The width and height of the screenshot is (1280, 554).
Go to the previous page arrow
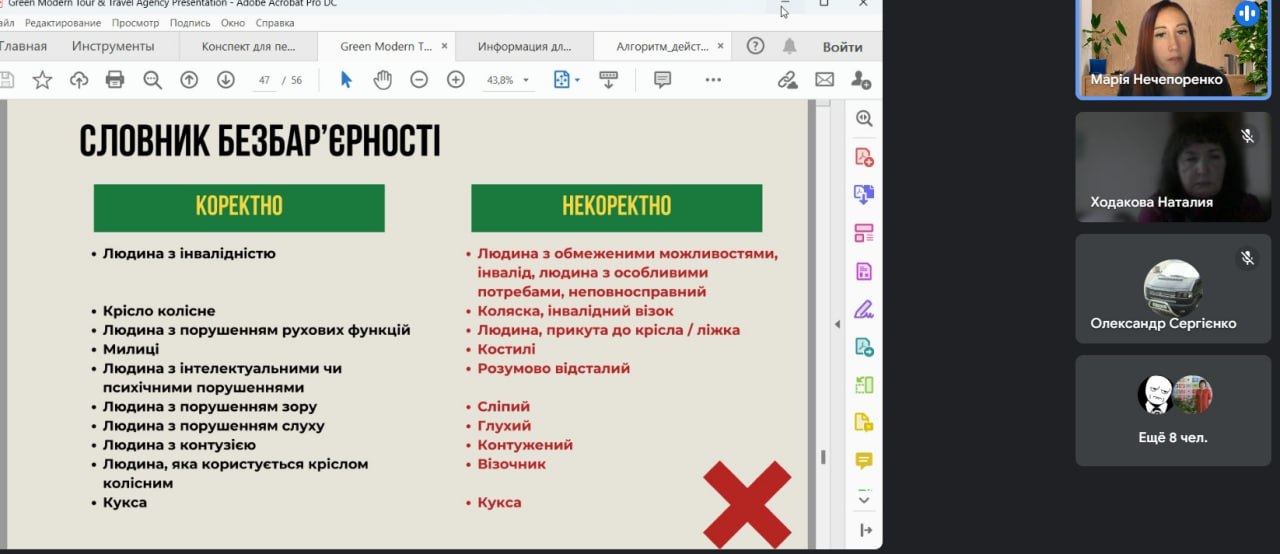tap(189, 80)
